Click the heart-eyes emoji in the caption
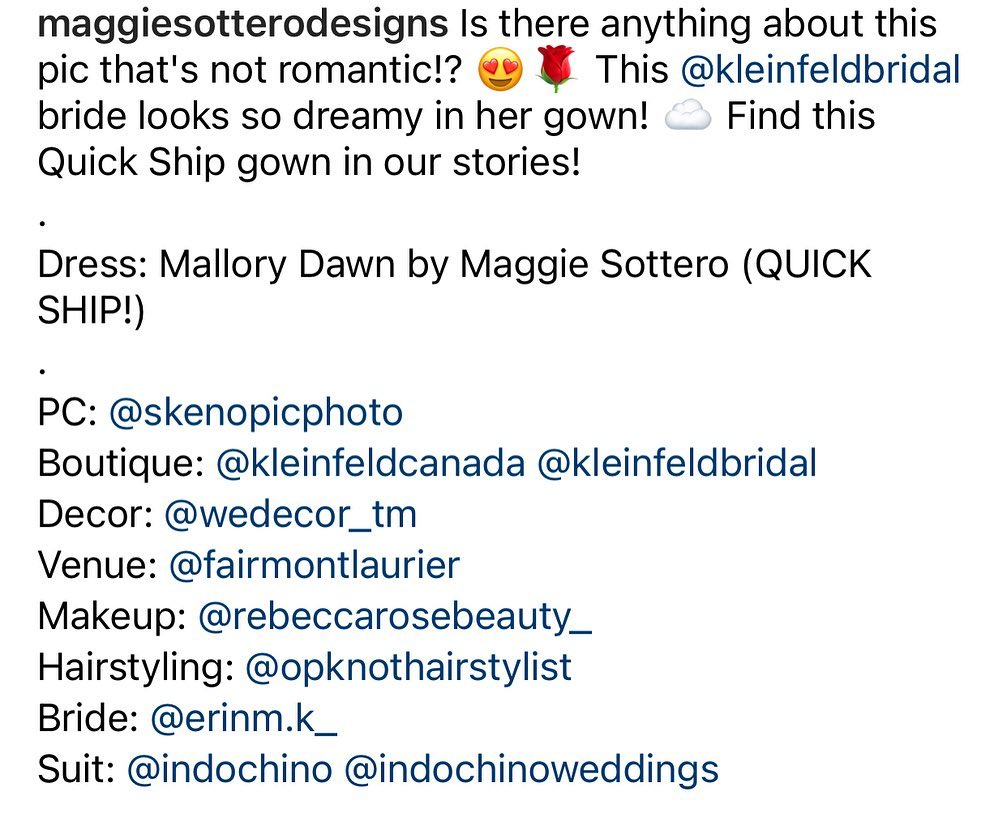1007x817 pixels. (x=500, y=70)
